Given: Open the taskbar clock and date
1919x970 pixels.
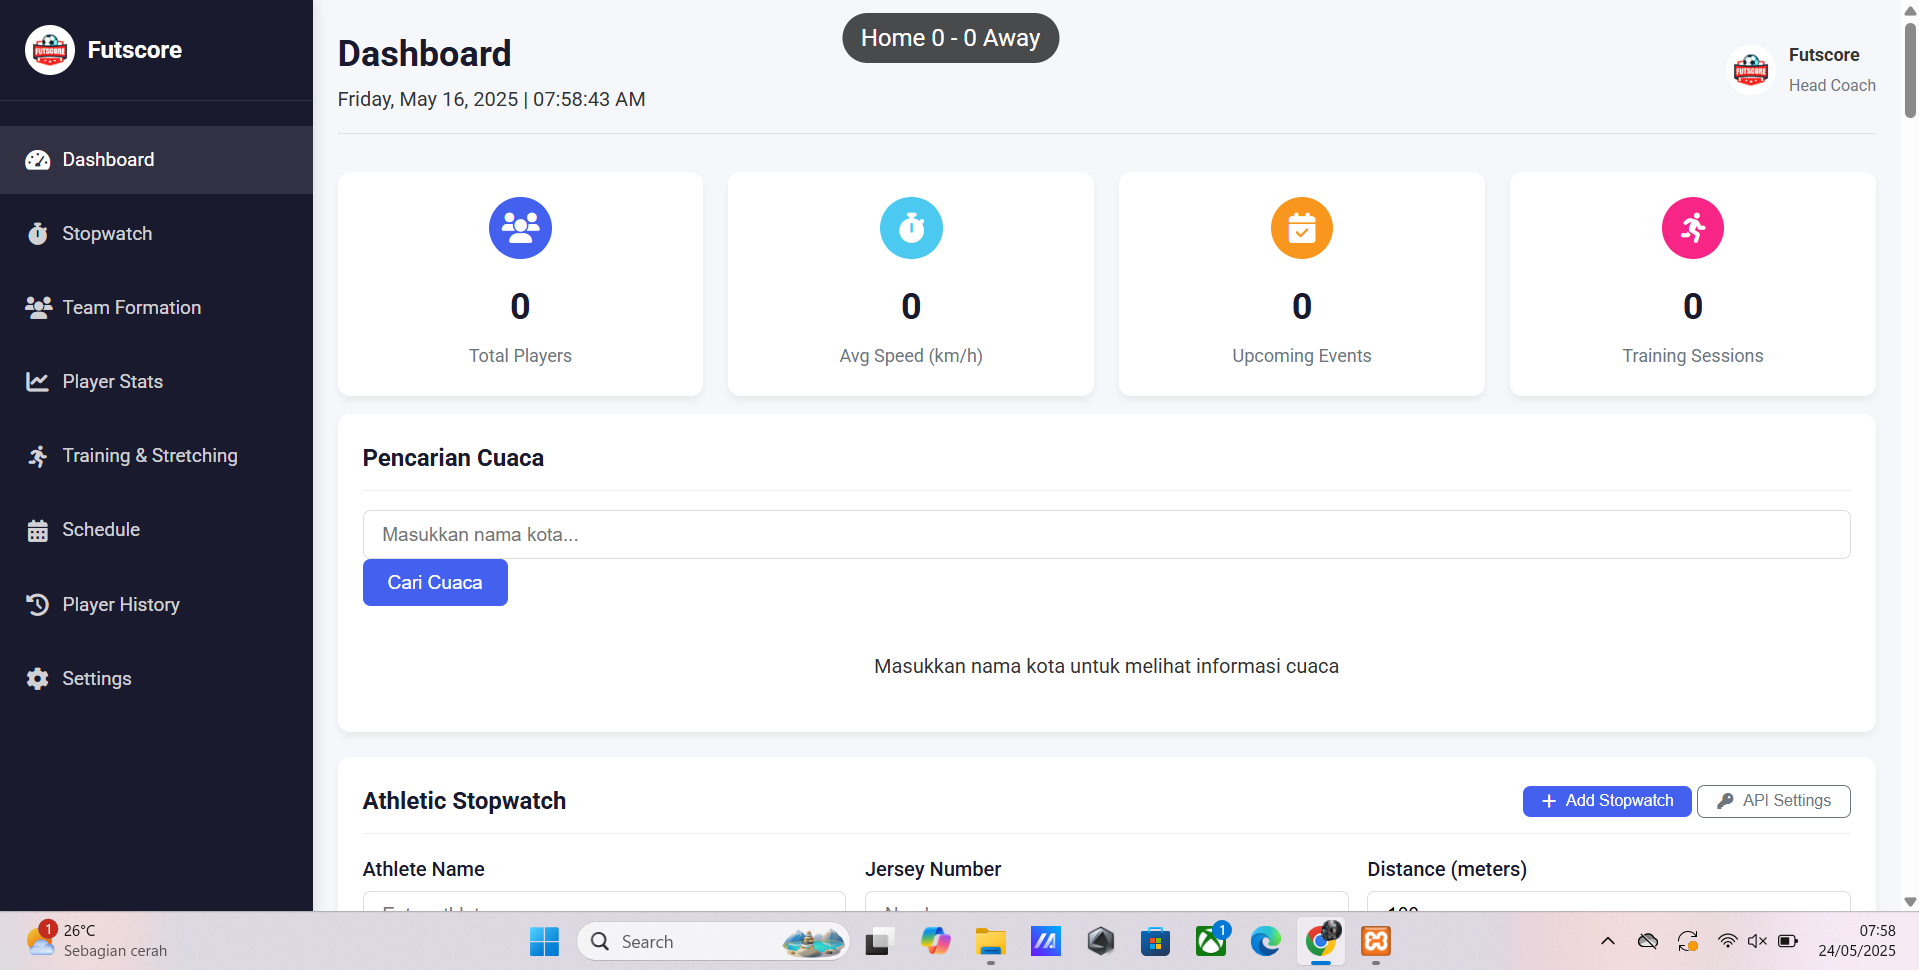Looking at the screenshot, I should coord(1857,941).
